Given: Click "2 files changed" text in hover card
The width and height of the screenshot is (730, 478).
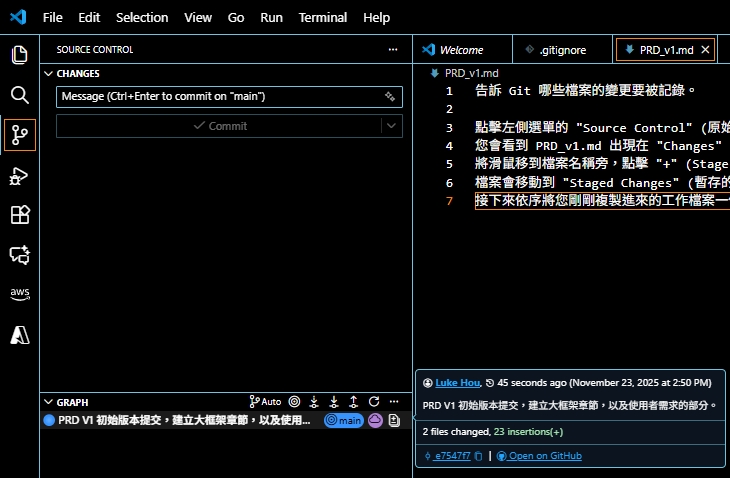Looking at the screenshot, I should tap(456, 432).
